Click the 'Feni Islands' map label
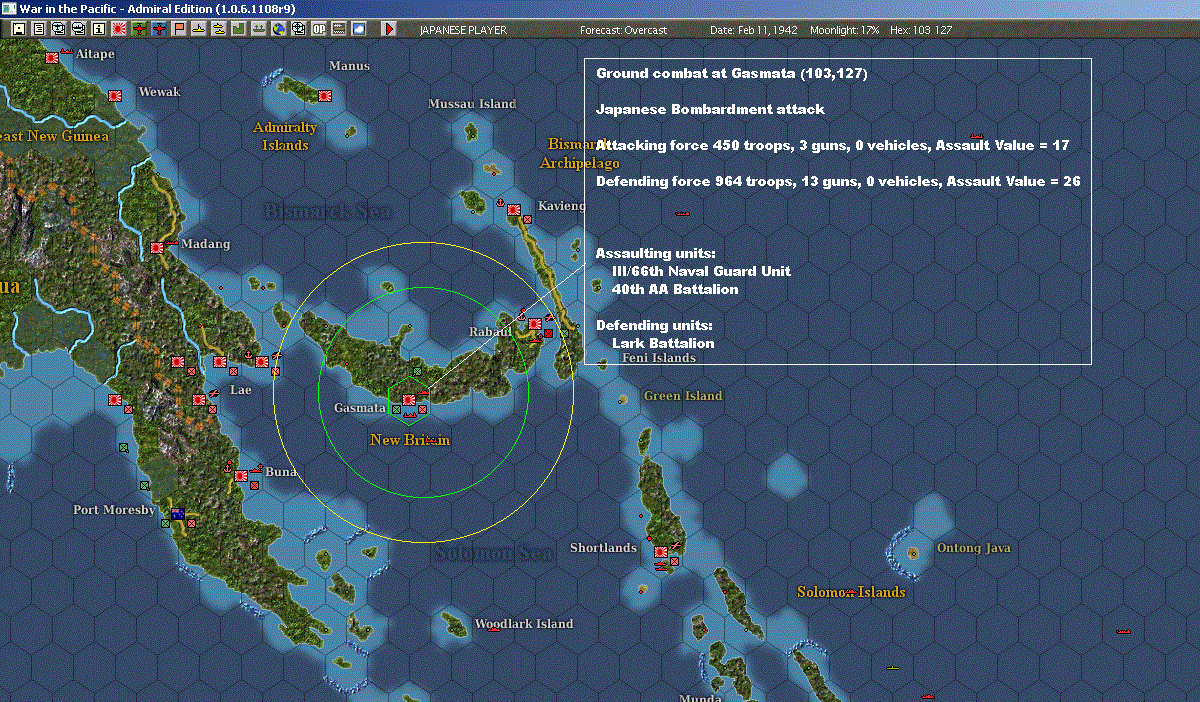 click(x=659, y=358)
